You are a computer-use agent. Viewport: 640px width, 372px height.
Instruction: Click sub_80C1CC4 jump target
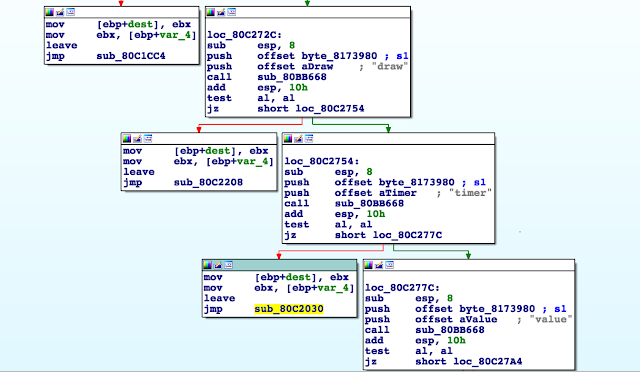coord(131,56)
